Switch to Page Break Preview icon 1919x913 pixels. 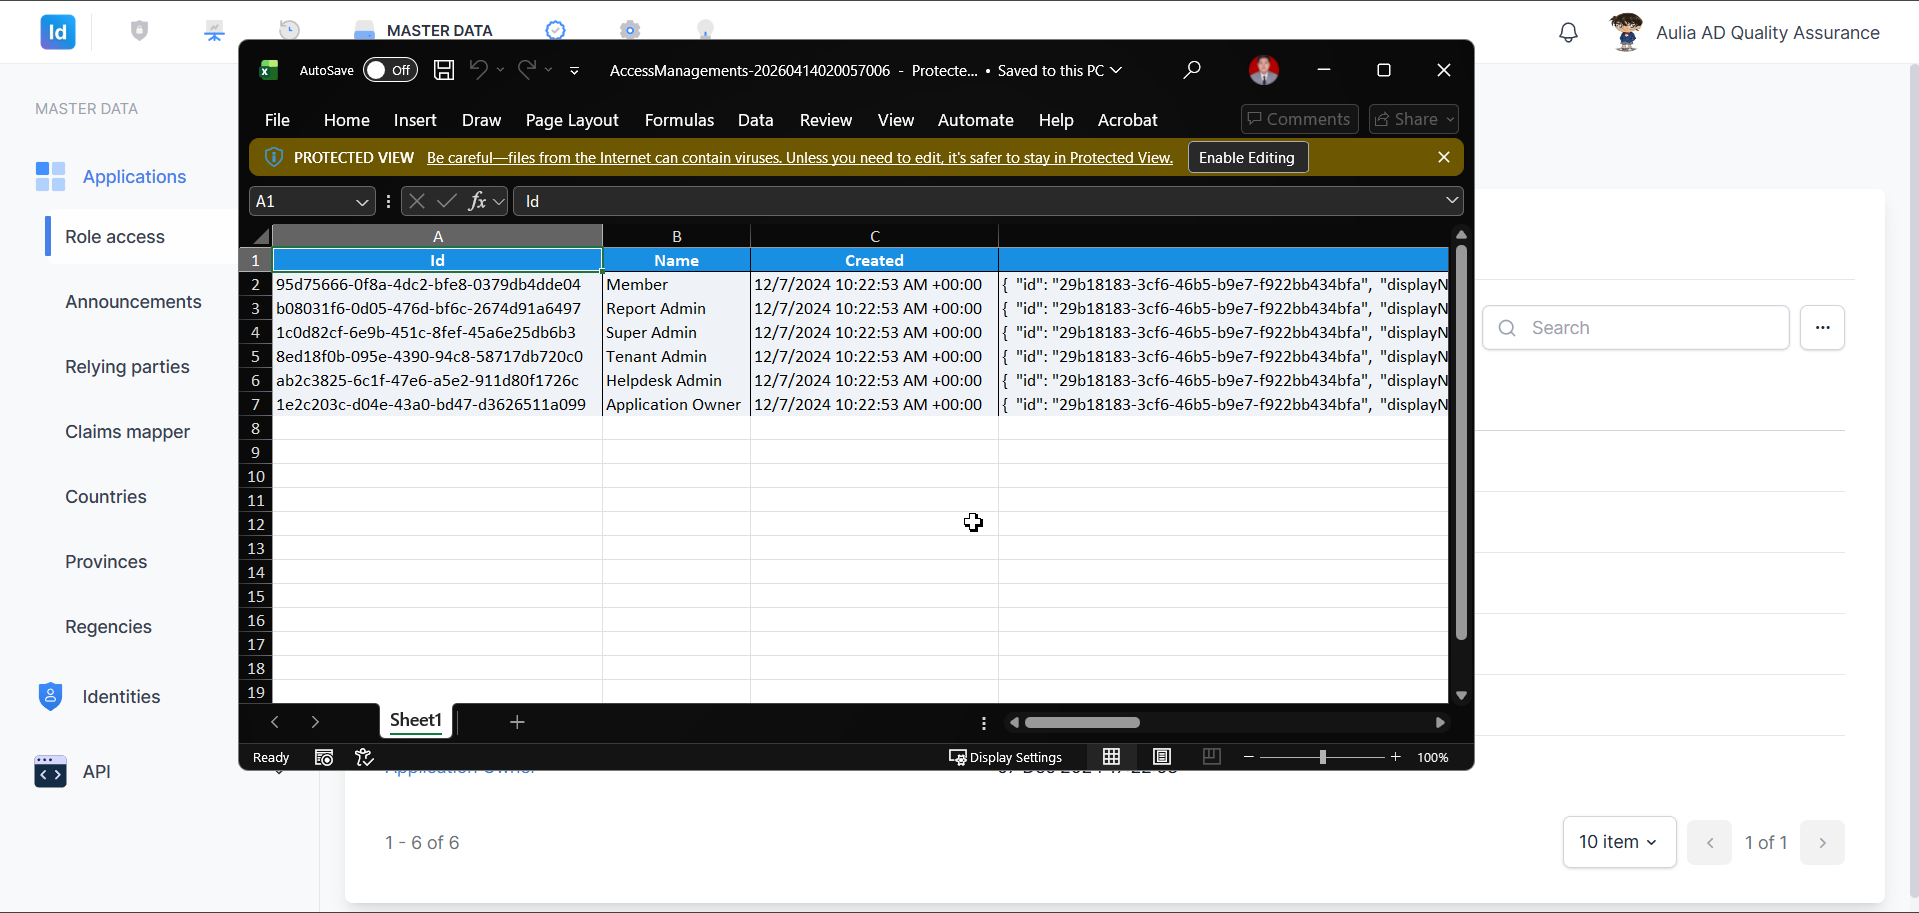point(1212,757)
